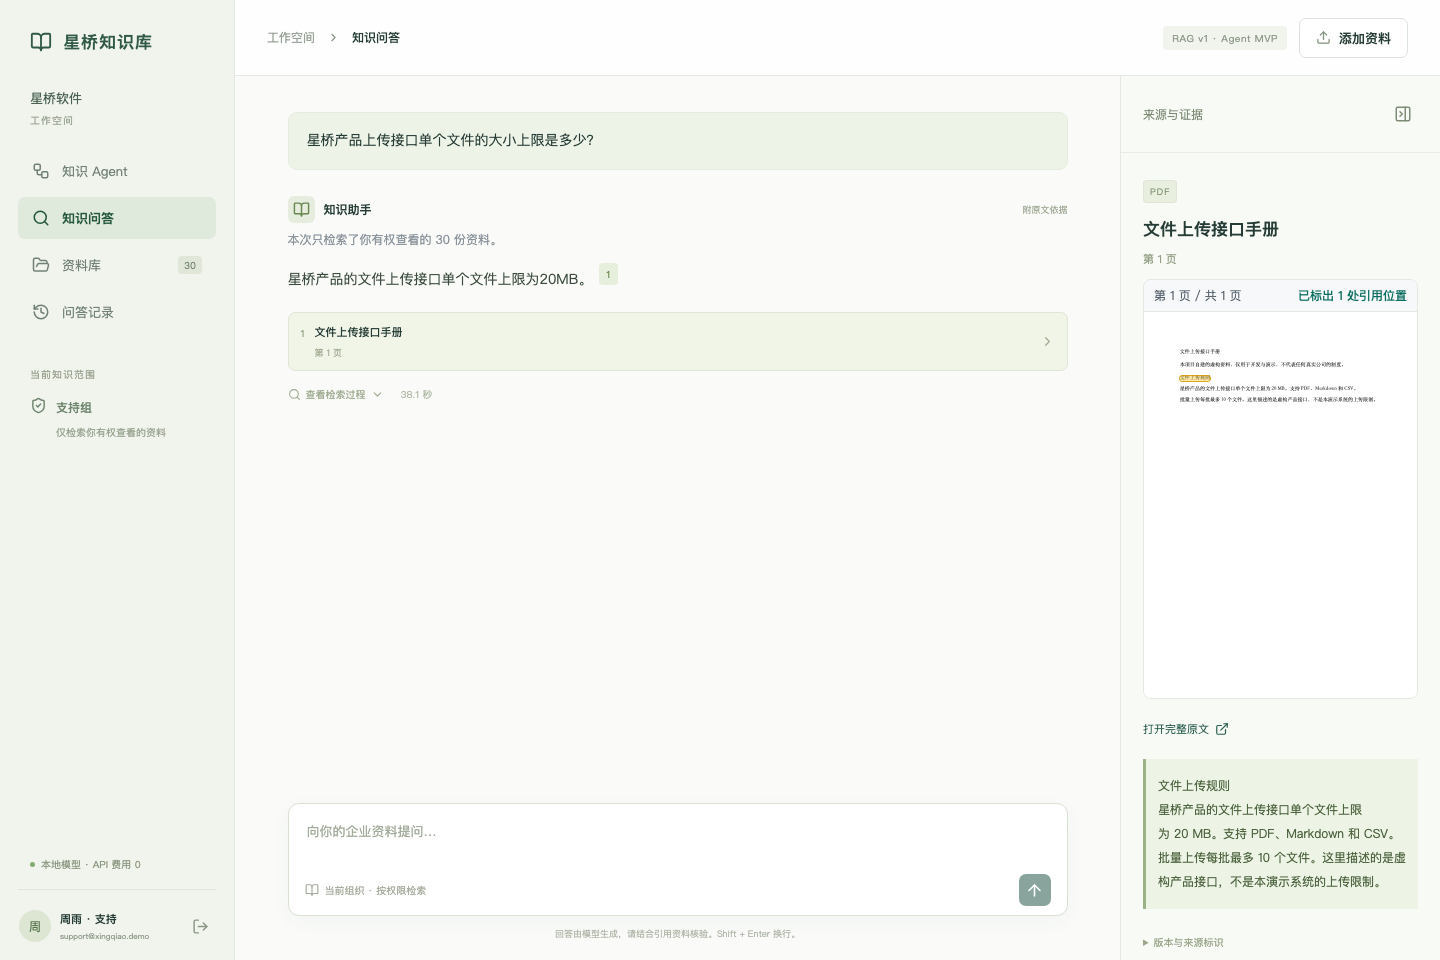Click the 已标出 1 处引用位置 link
The height and width of the screenshot is (960, 1440).
click(x=1352, y=296)
